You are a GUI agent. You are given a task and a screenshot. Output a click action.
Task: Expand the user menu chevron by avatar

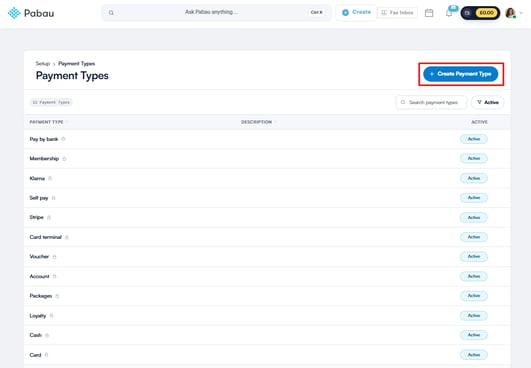tap(521, 13)
